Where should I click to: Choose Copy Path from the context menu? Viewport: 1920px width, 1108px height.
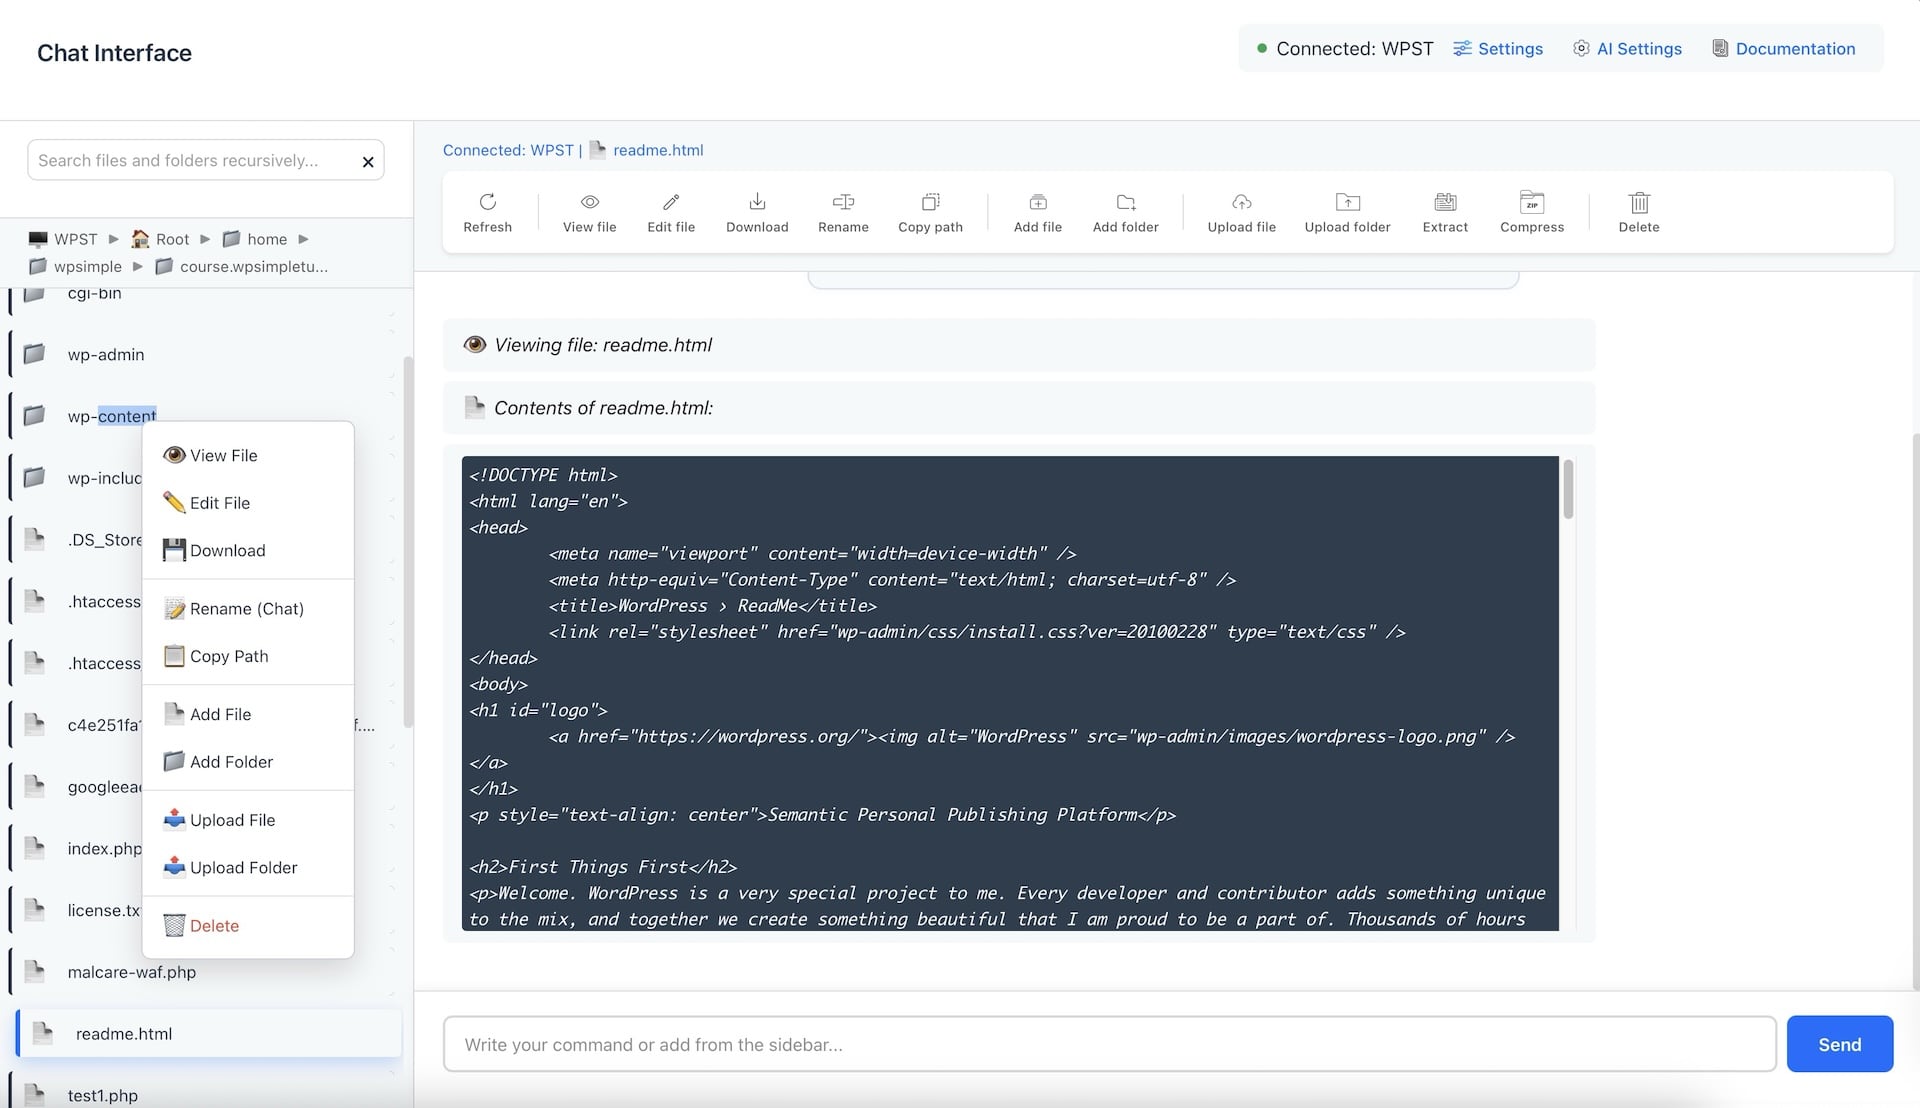click(x=248, y=656)
